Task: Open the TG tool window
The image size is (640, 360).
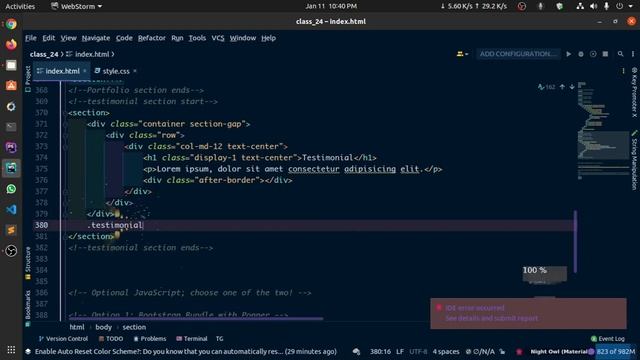Action: pos(220,339)
